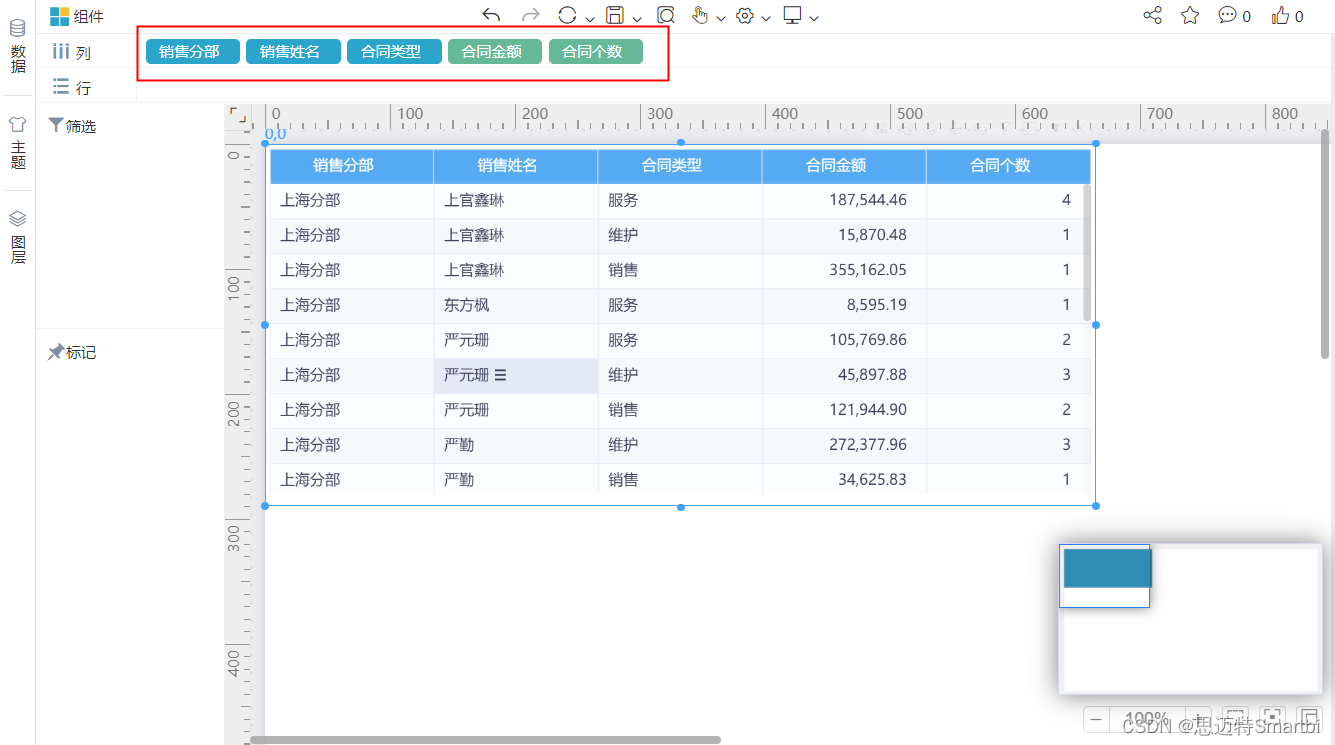1335x745 pixels.
Task: Click the 15,870.48 amount cell
Action: [844, 235]
